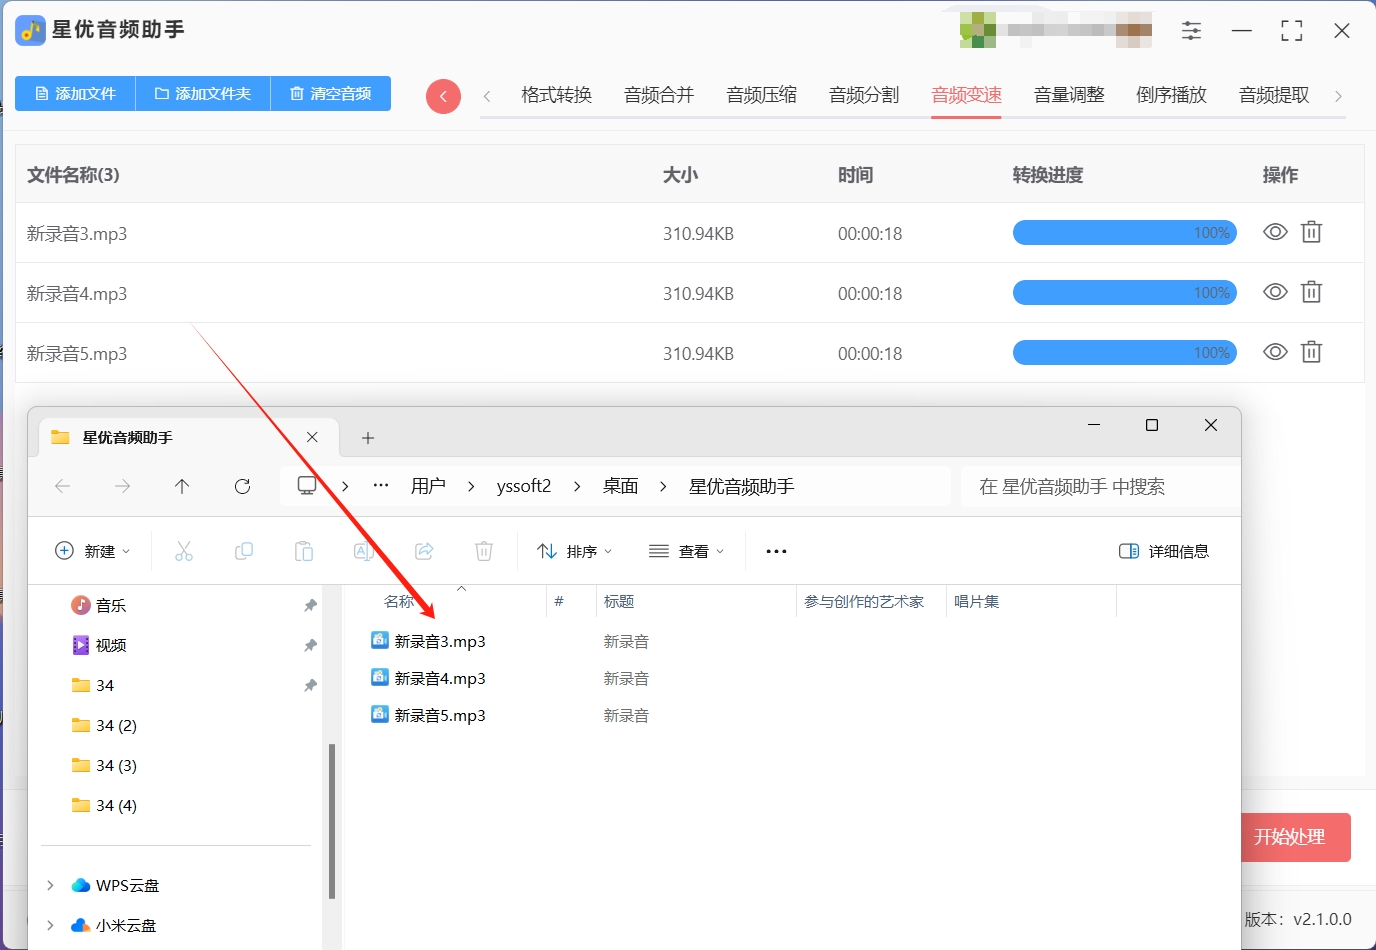Click the progress bar for 新录音4.mp3
This screenshot has height=950, width=1376.
click(1125, 293)
